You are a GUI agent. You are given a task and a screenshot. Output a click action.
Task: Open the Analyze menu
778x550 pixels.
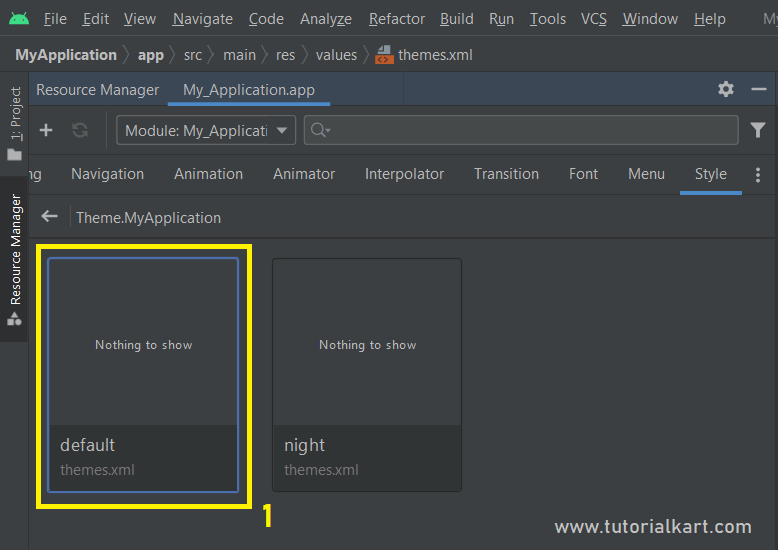pos(326,19)
